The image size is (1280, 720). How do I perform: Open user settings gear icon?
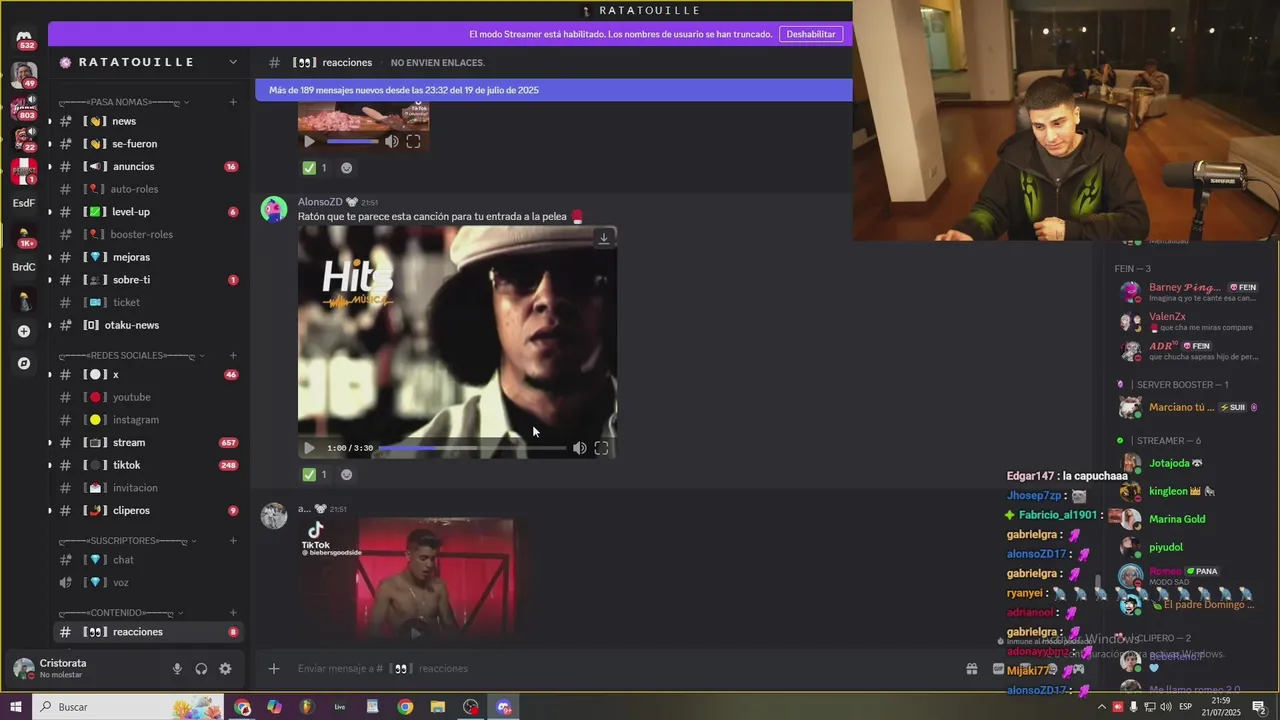click(225, 669)
